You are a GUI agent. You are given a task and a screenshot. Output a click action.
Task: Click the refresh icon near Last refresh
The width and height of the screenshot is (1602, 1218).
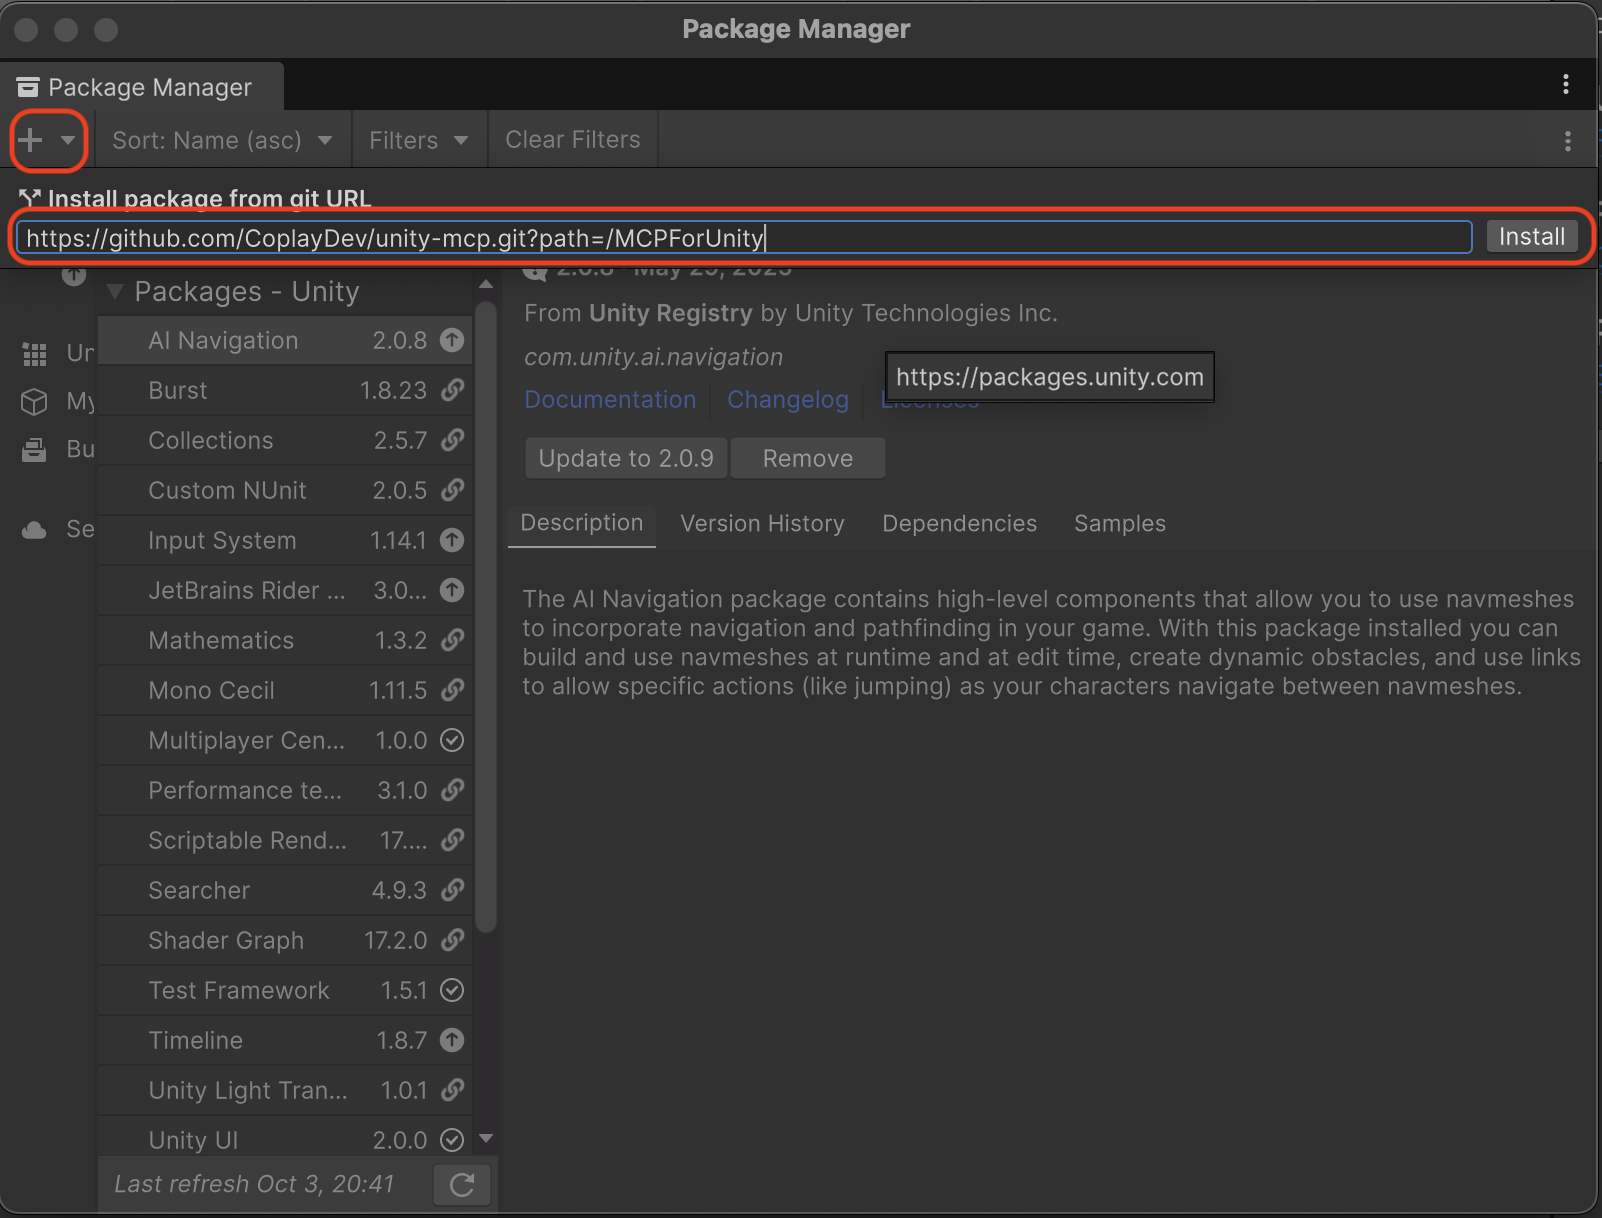461,1184
